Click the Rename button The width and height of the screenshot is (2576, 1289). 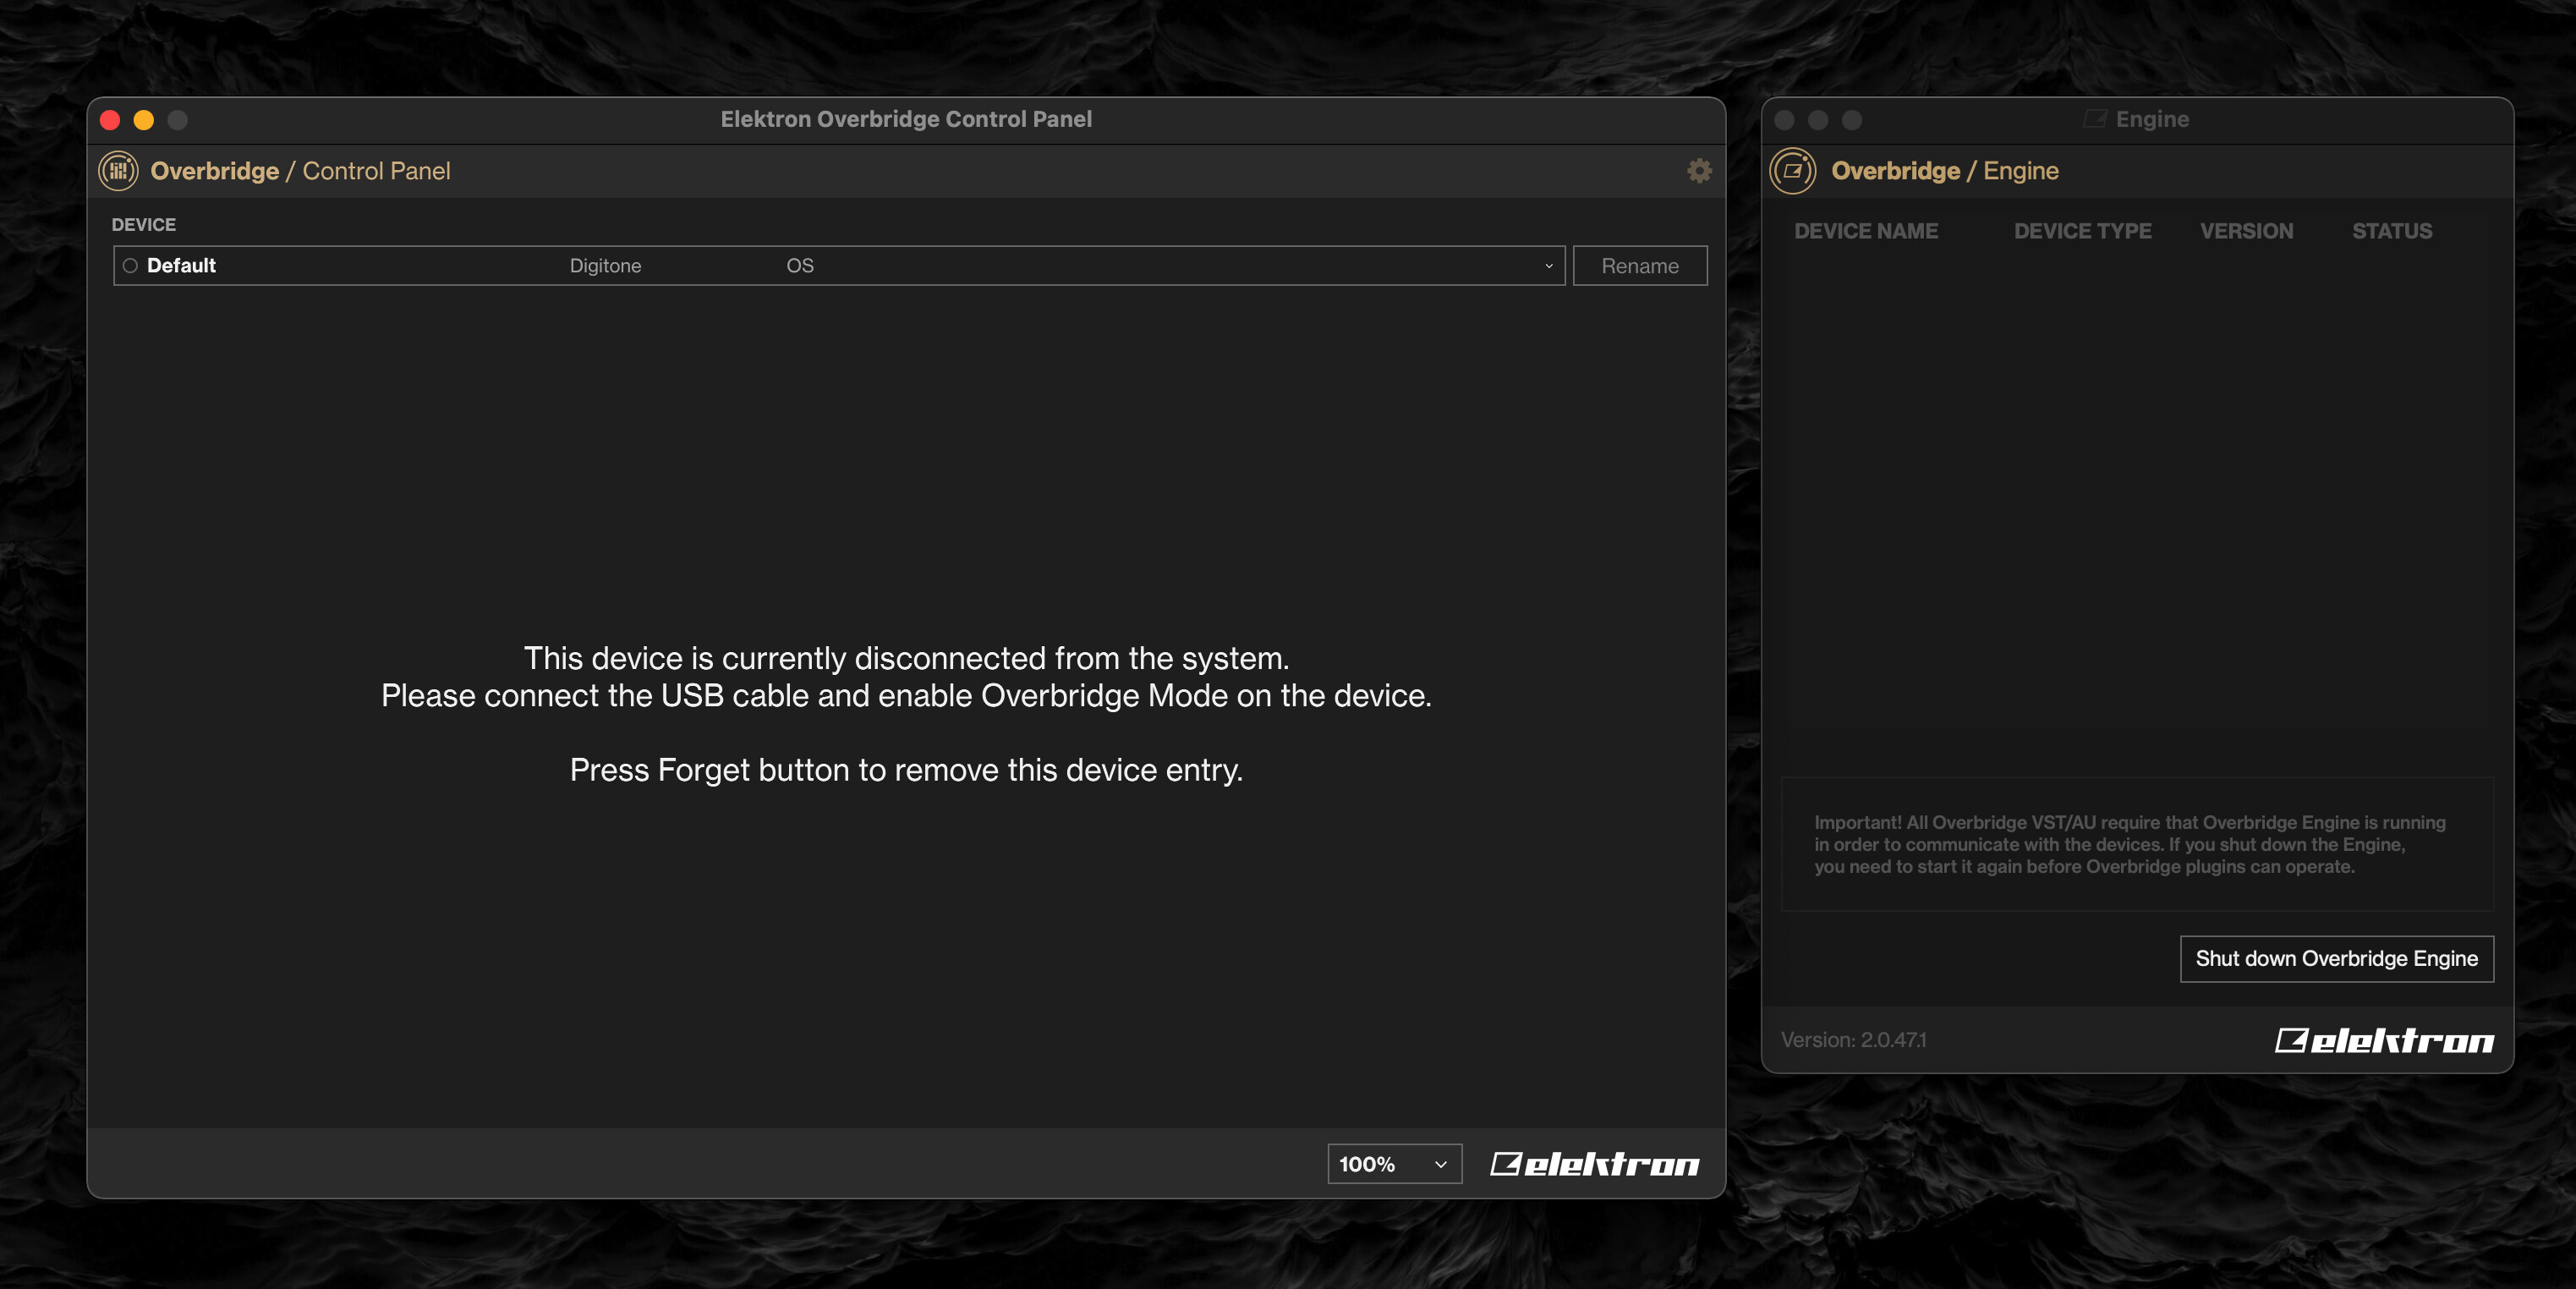click(1640, 266)
